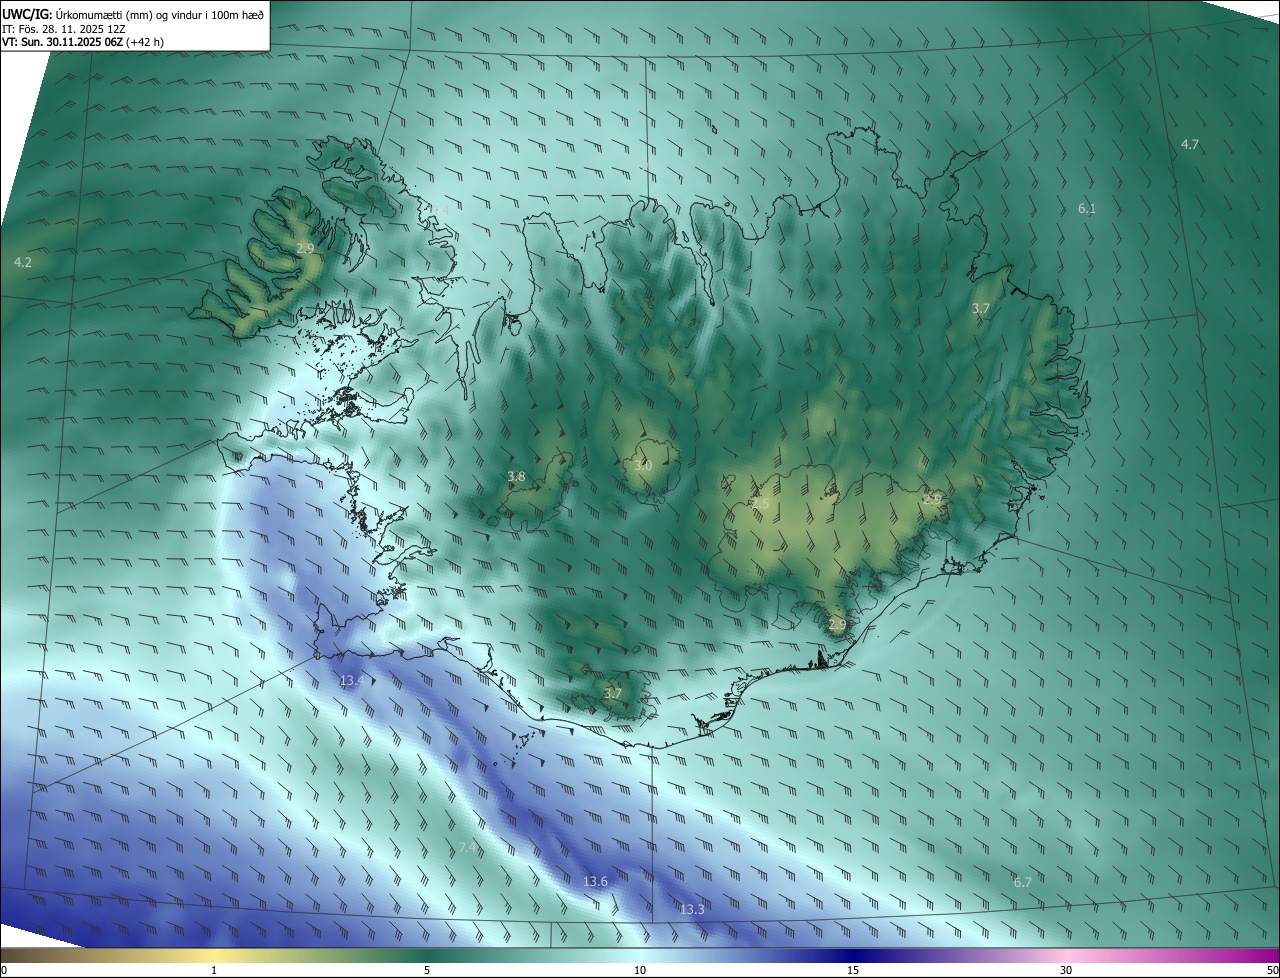Select the 13.3 value label

click(x=692, y=909)
